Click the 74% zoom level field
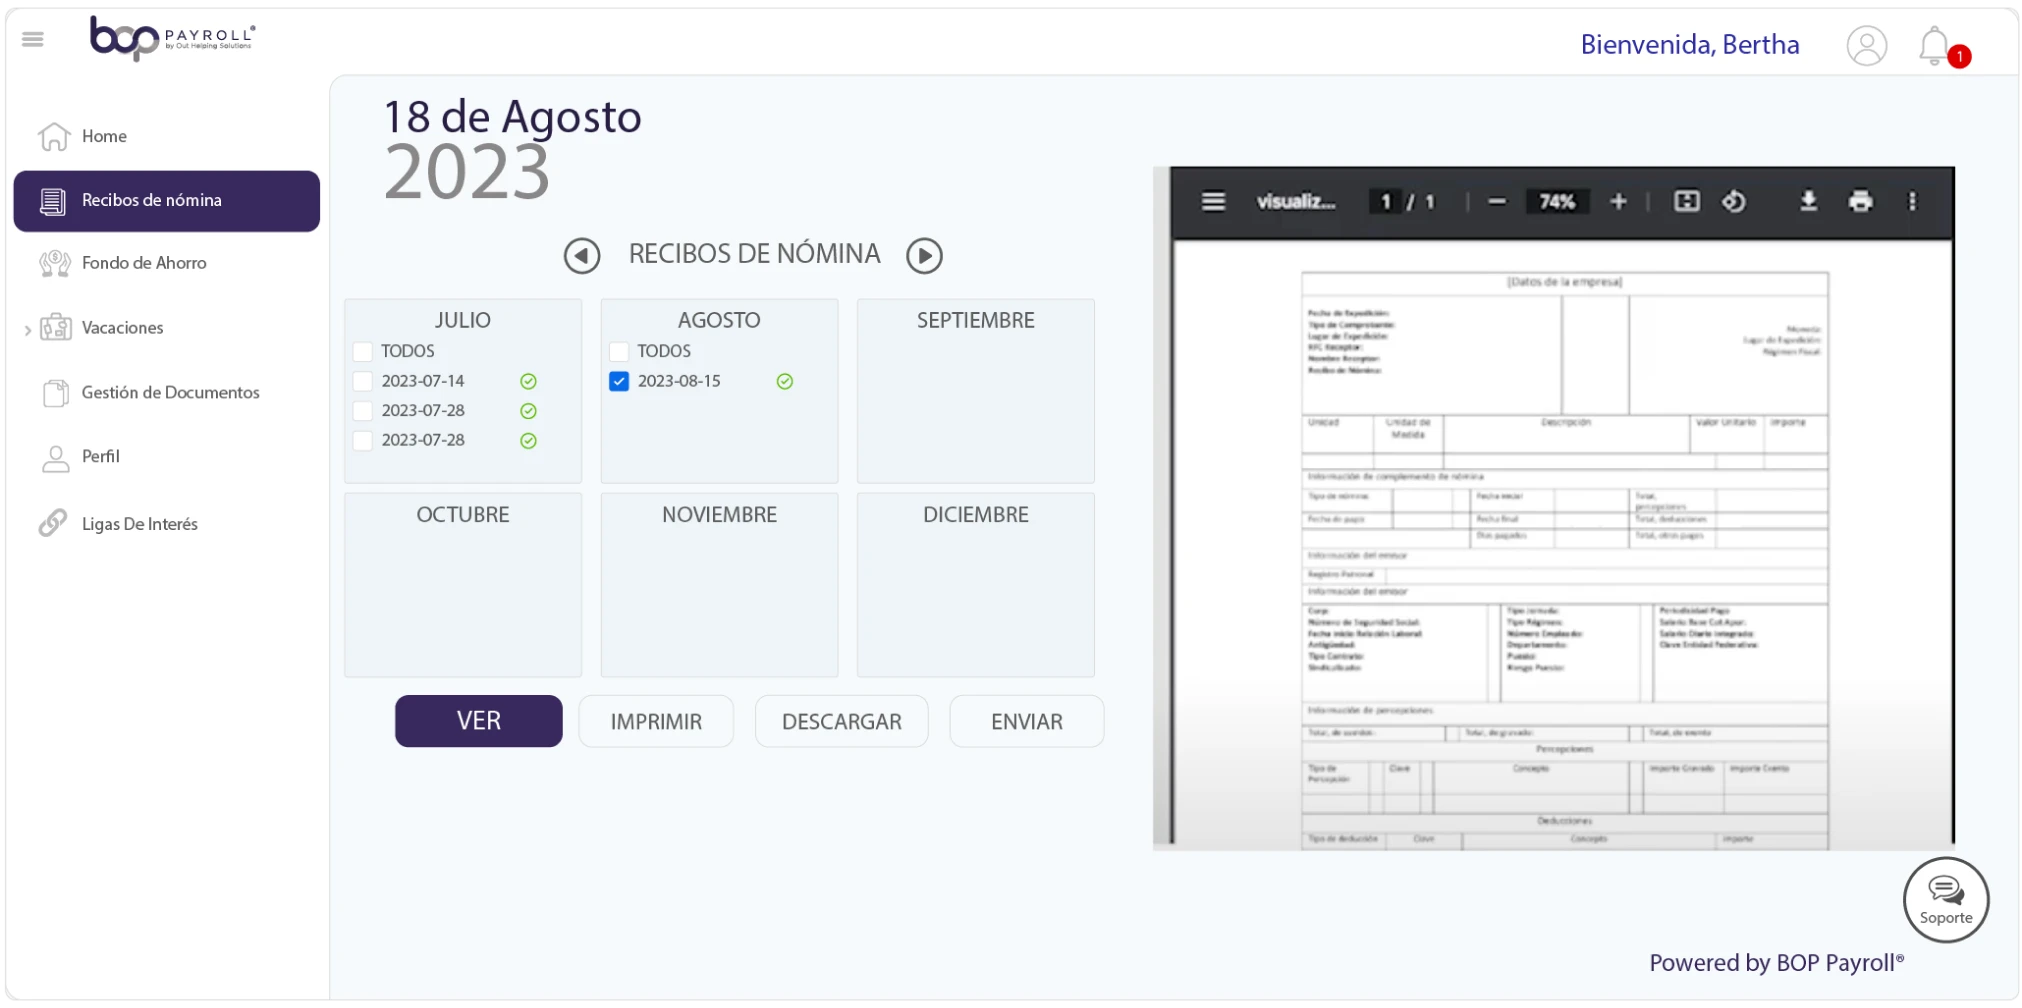The width and height of the screenshot is (2022, 1008). click(1557, 202)
